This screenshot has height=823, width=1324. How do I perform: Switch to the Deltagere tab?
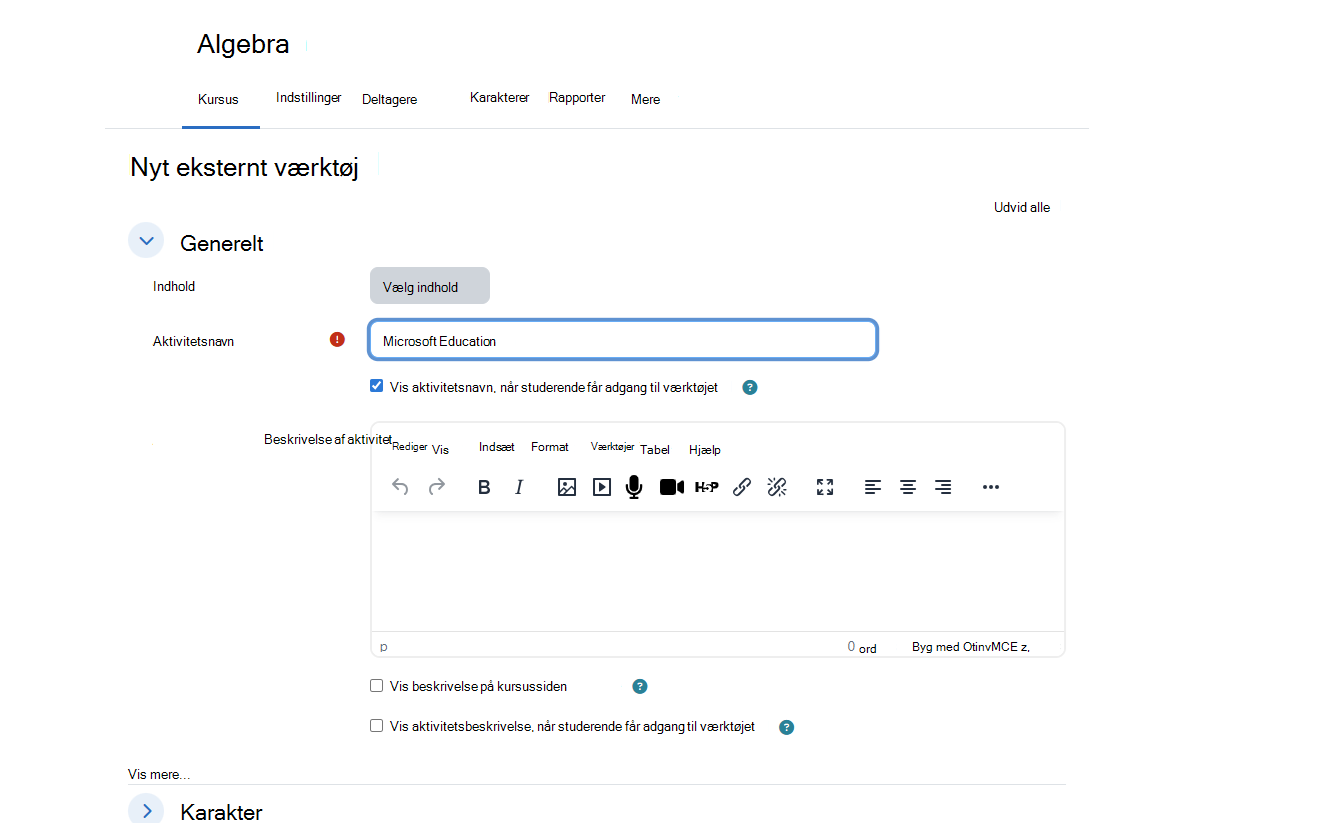389,99
